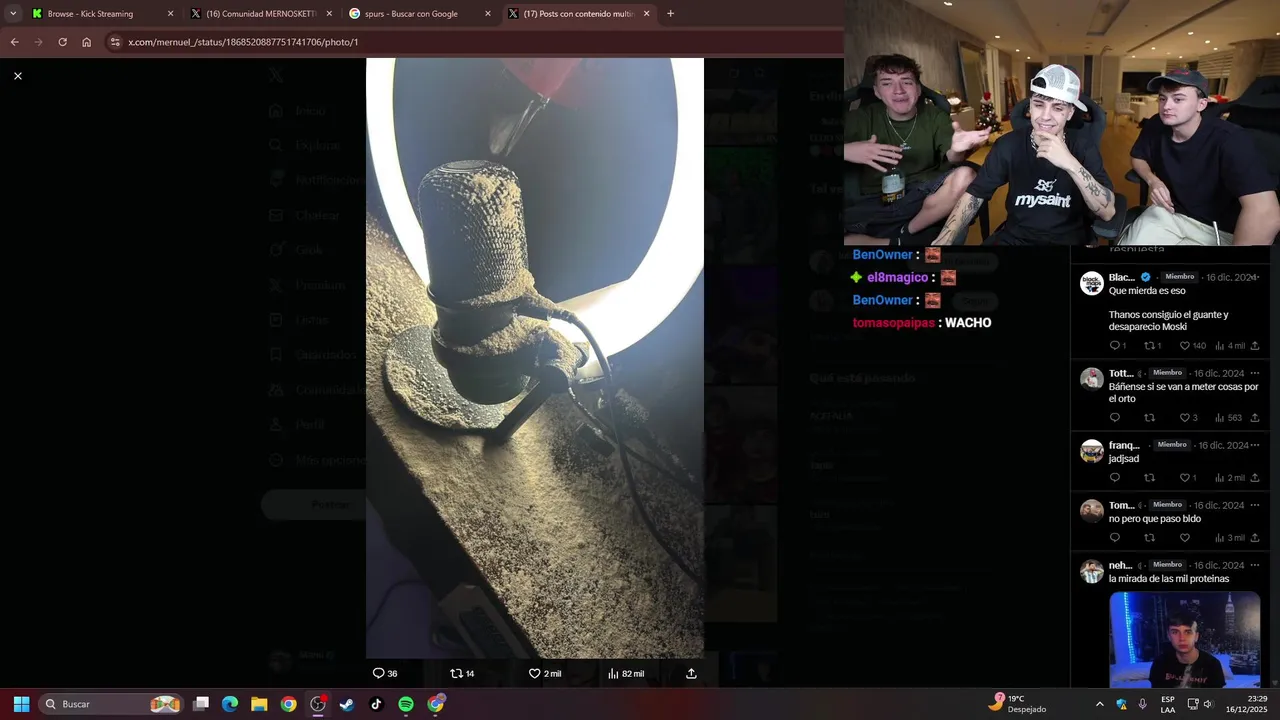Share Blac...'s Thanos comment
The height and width of the screenshot is (720, 1280).
(x=1255, y=346)
